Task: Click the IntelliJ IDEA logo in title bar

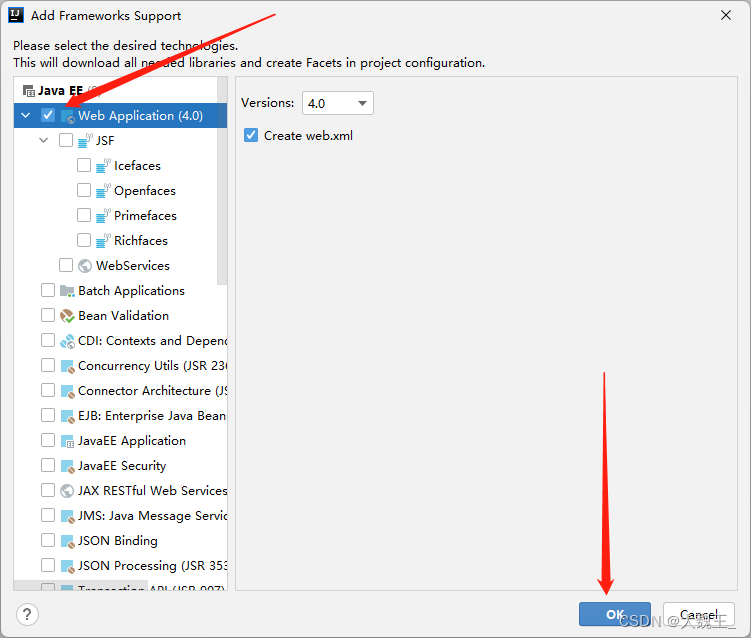Action: pyautogui.click(x=16, y=15)
